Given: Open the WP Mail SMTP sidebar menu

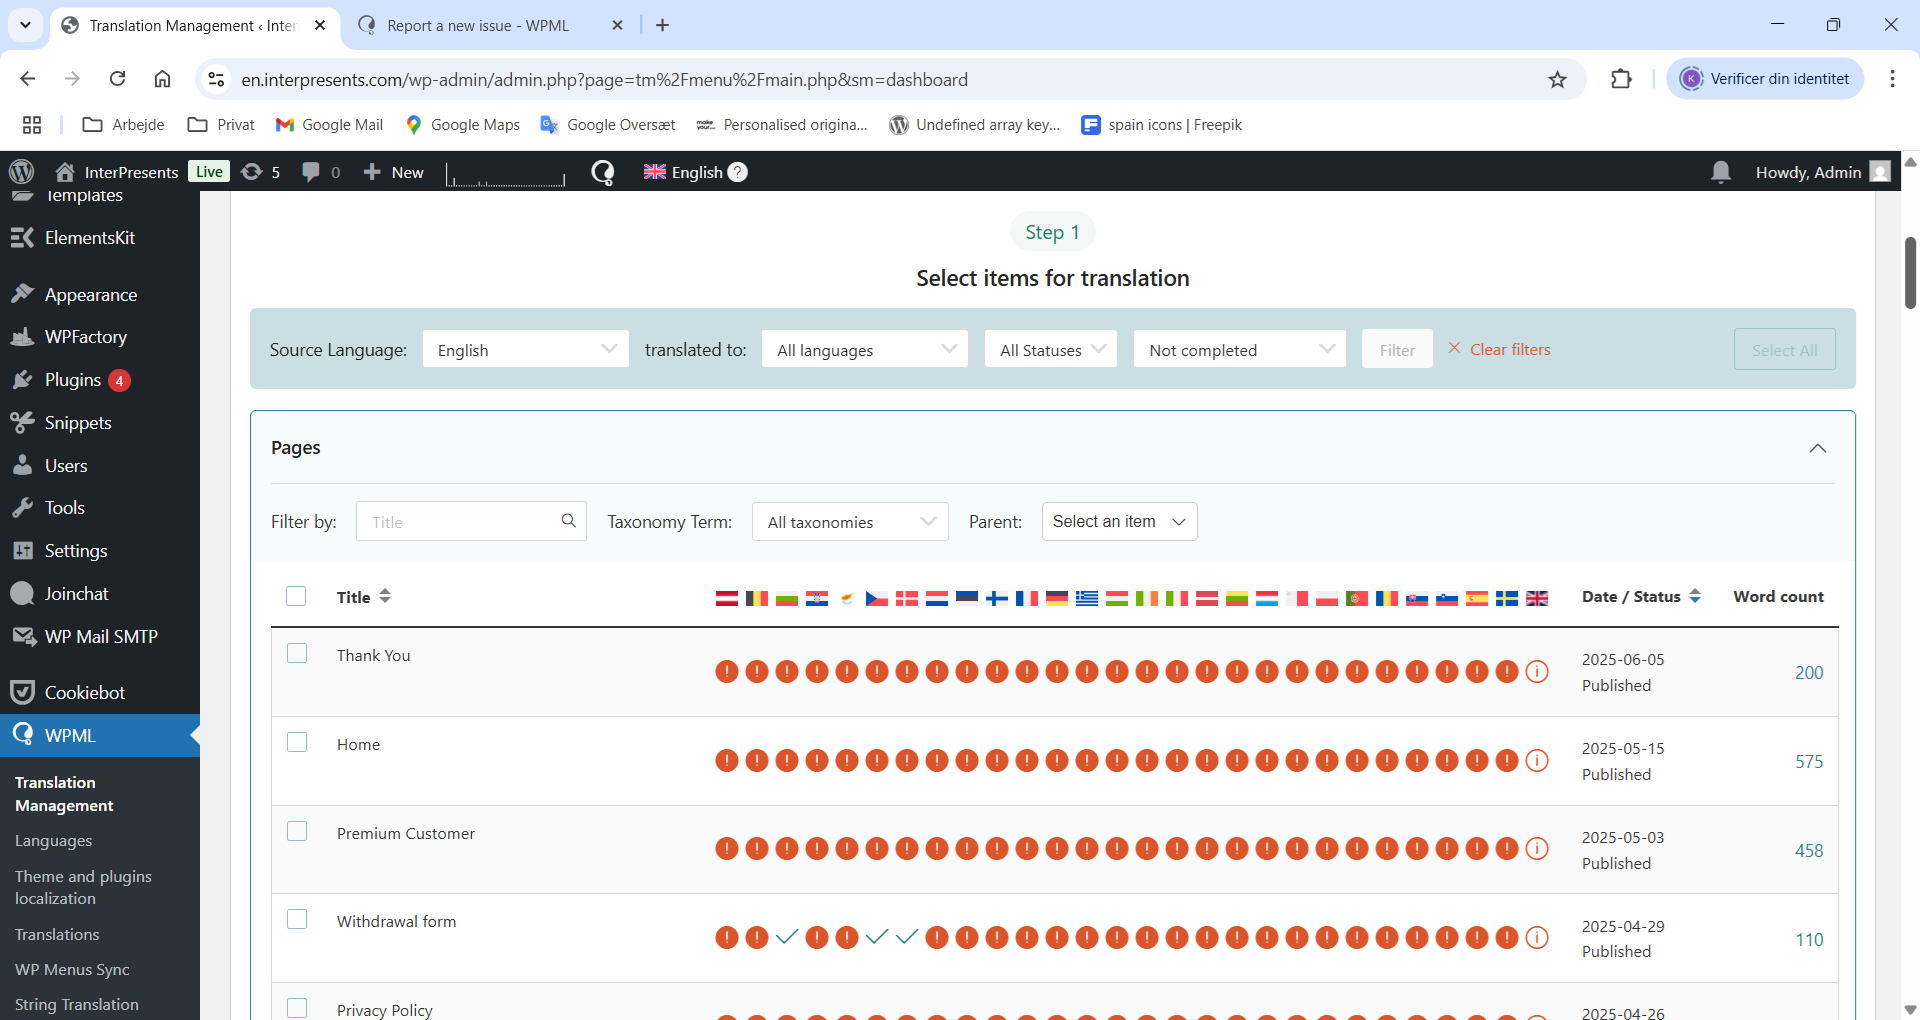Looking at the screenshot, I should tap(100, 637).
